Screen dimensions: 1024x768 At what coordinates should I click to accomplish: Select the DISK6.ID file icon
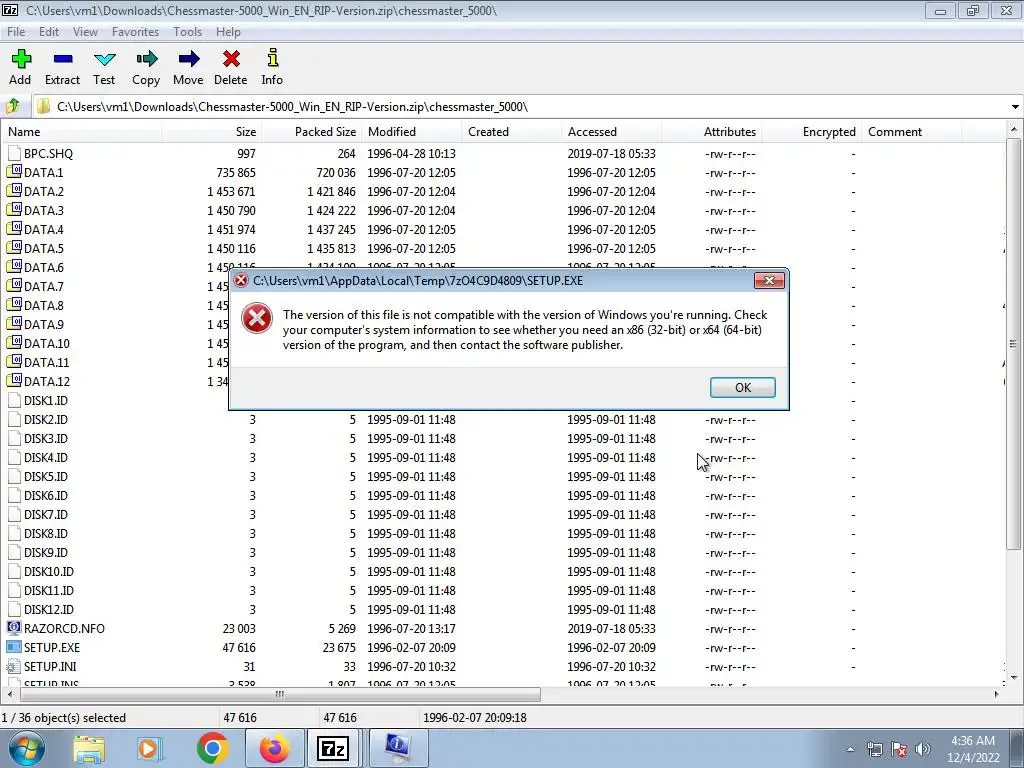coord(14,495)
